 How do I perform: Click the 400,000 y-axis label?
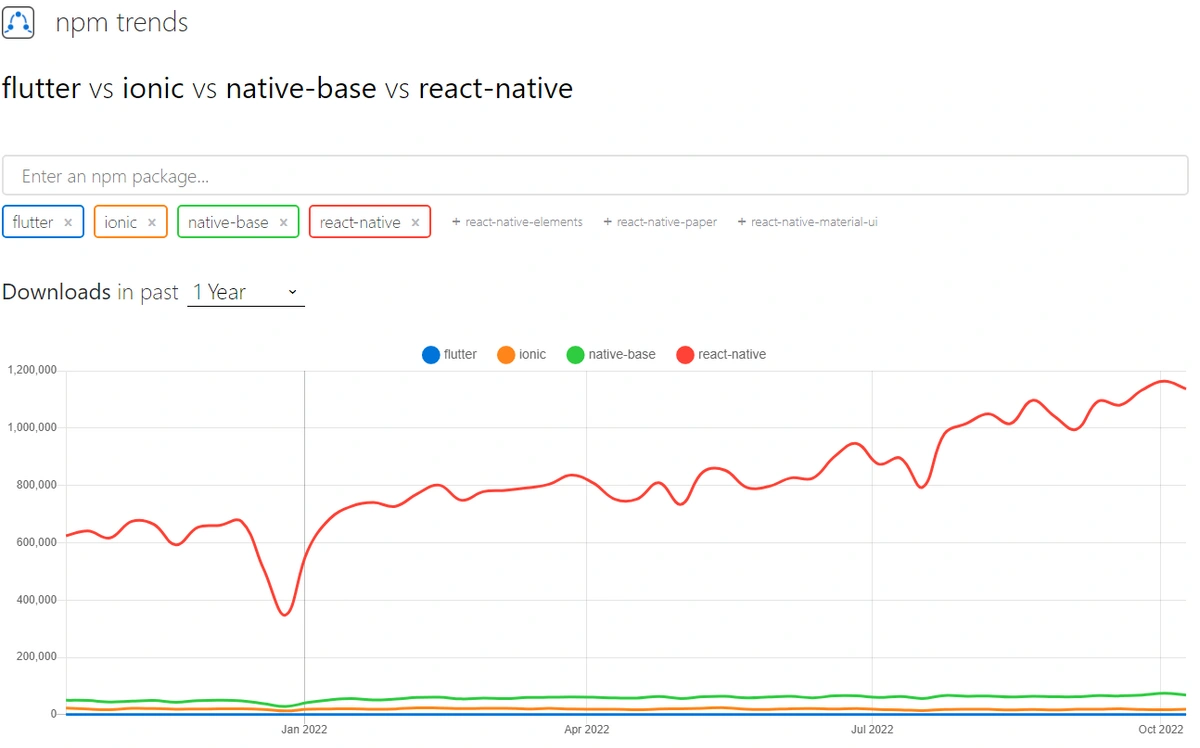(x=36, y=600)
